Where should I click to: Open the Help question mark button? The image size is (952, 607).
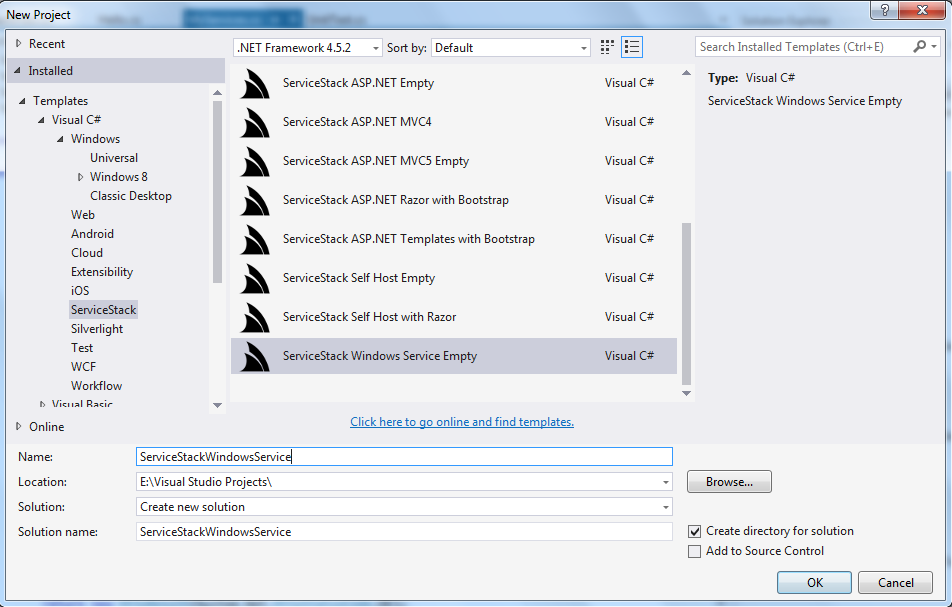tap(885, 10)
